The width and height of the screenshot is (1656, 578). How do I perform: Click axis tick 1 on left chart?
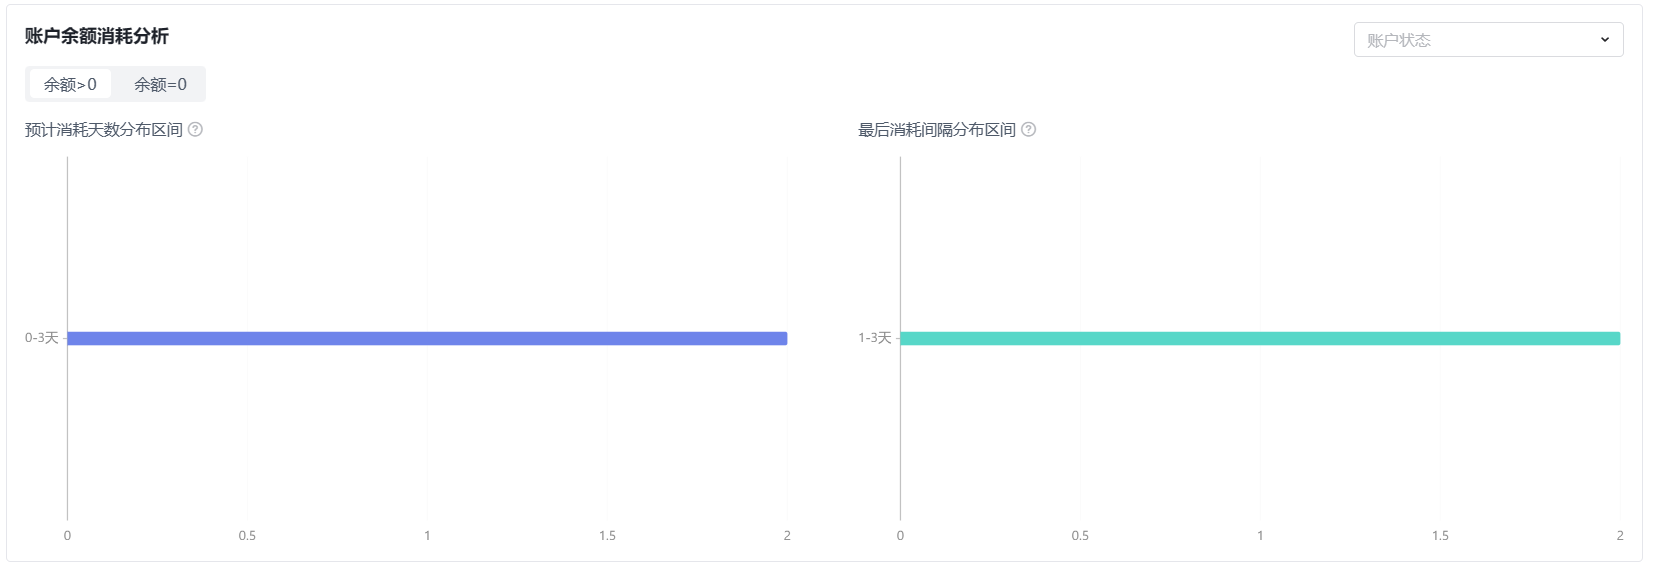(427, 536)
